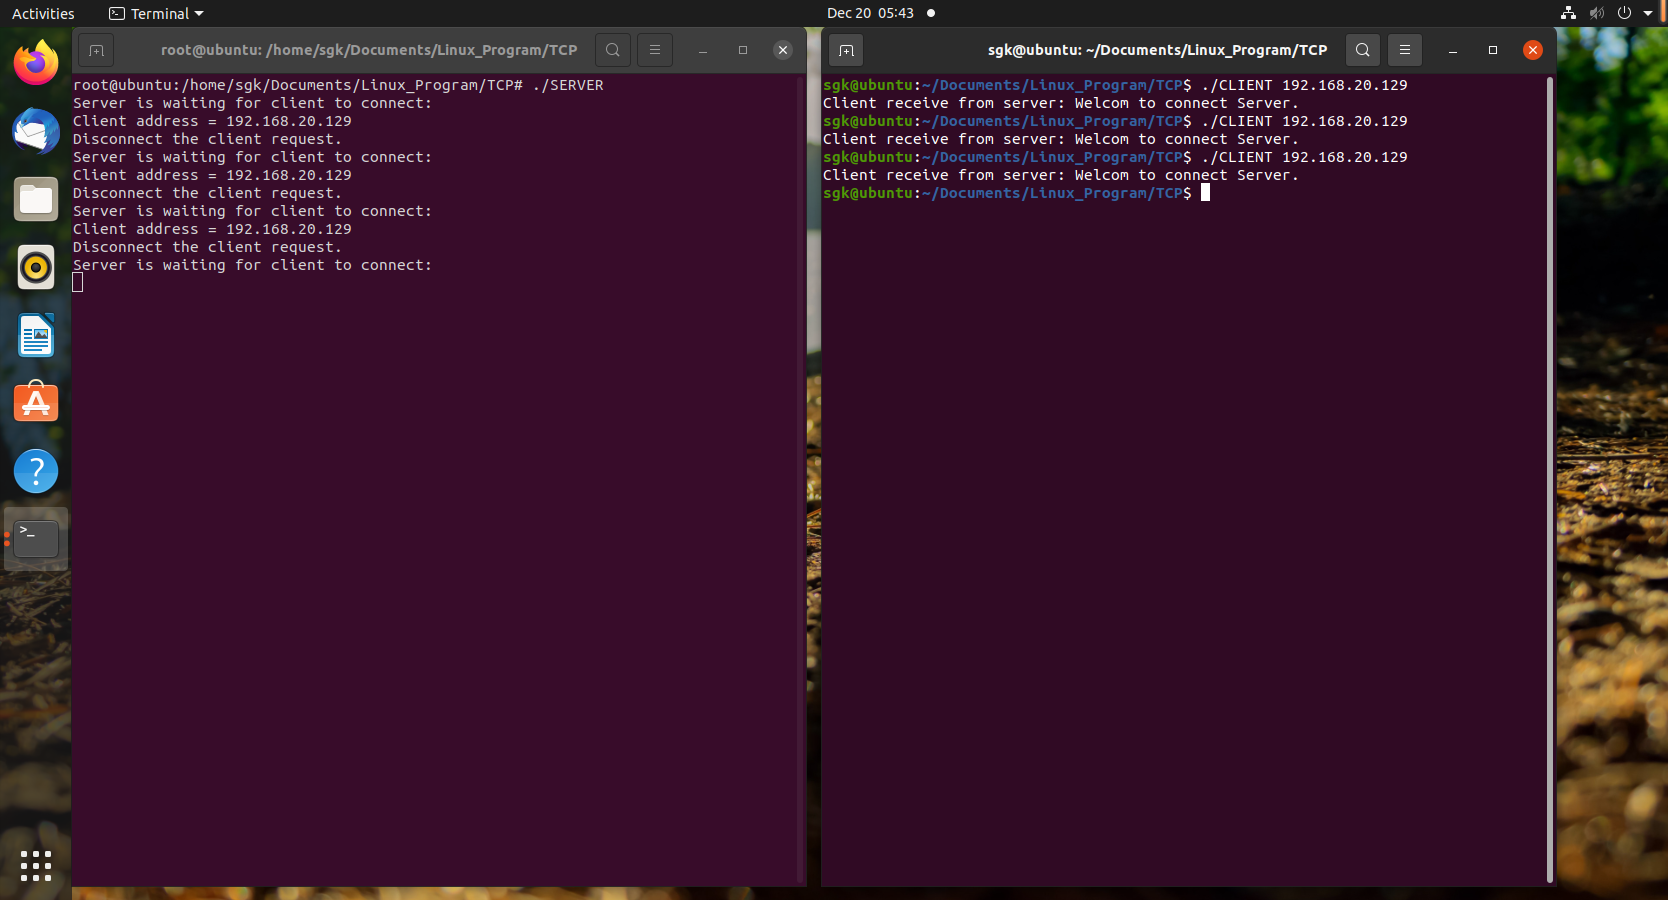
Task: Click root terminal title bar text
Action: click(369, 50)
